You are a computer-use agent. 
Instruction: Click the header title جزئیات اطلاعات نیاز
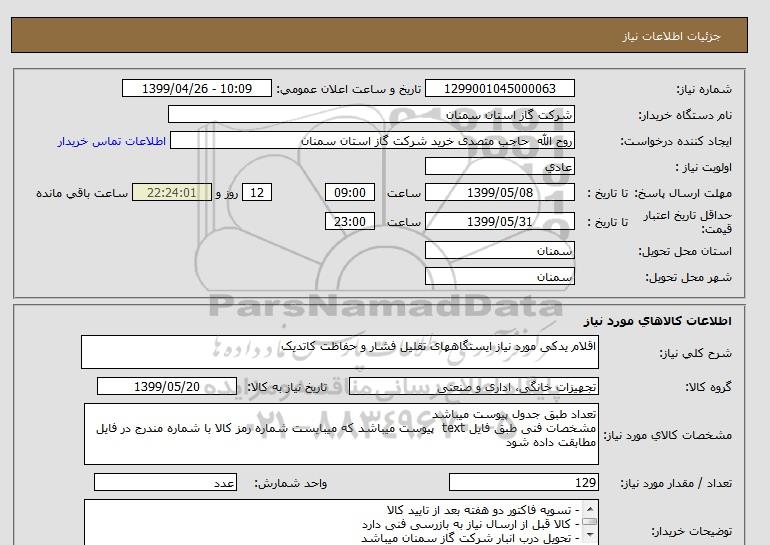tap(671, 36)
